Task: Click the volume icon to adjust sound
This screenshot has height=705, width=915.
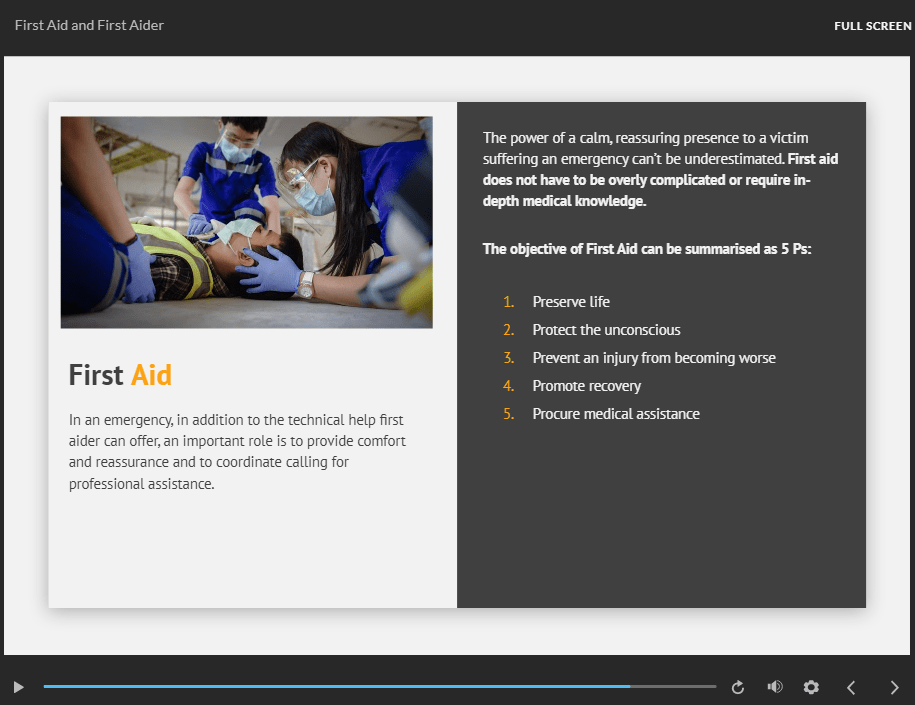Action: click(774, 687)
